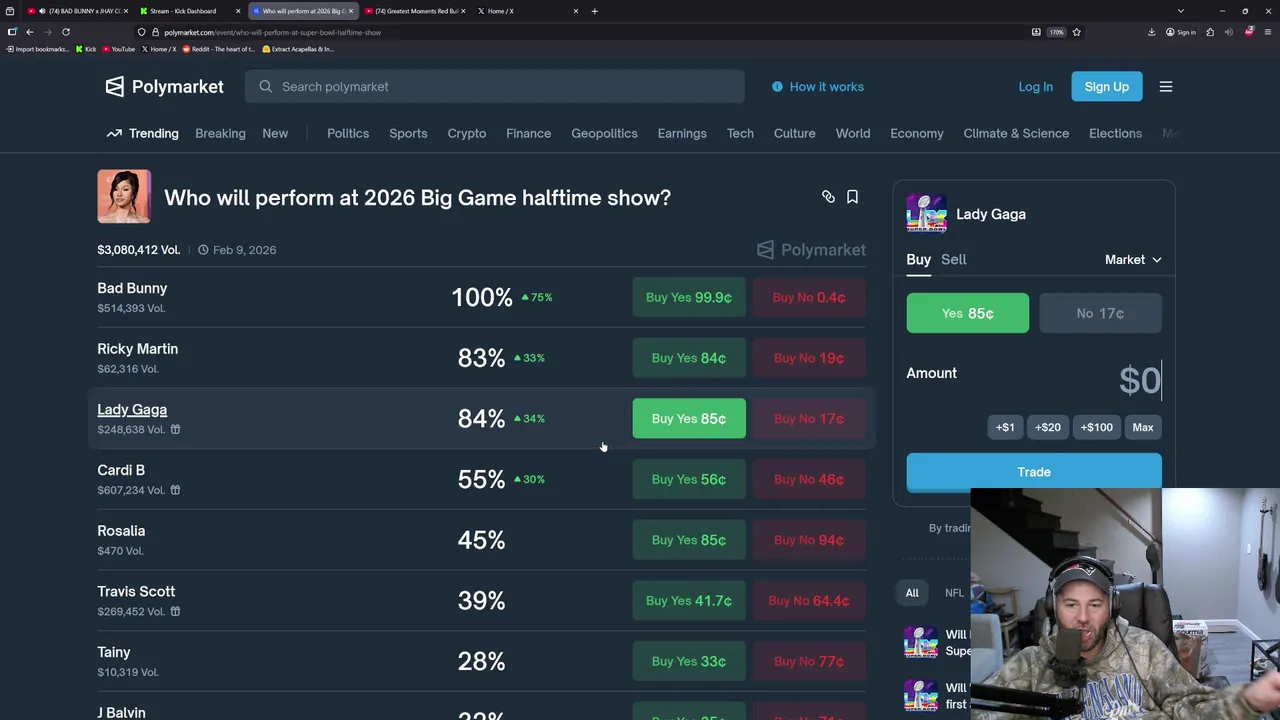Viewport: 1280px width, 720px height.
Task: Click the Lady Gaga row title link
Action: (132, 410)
